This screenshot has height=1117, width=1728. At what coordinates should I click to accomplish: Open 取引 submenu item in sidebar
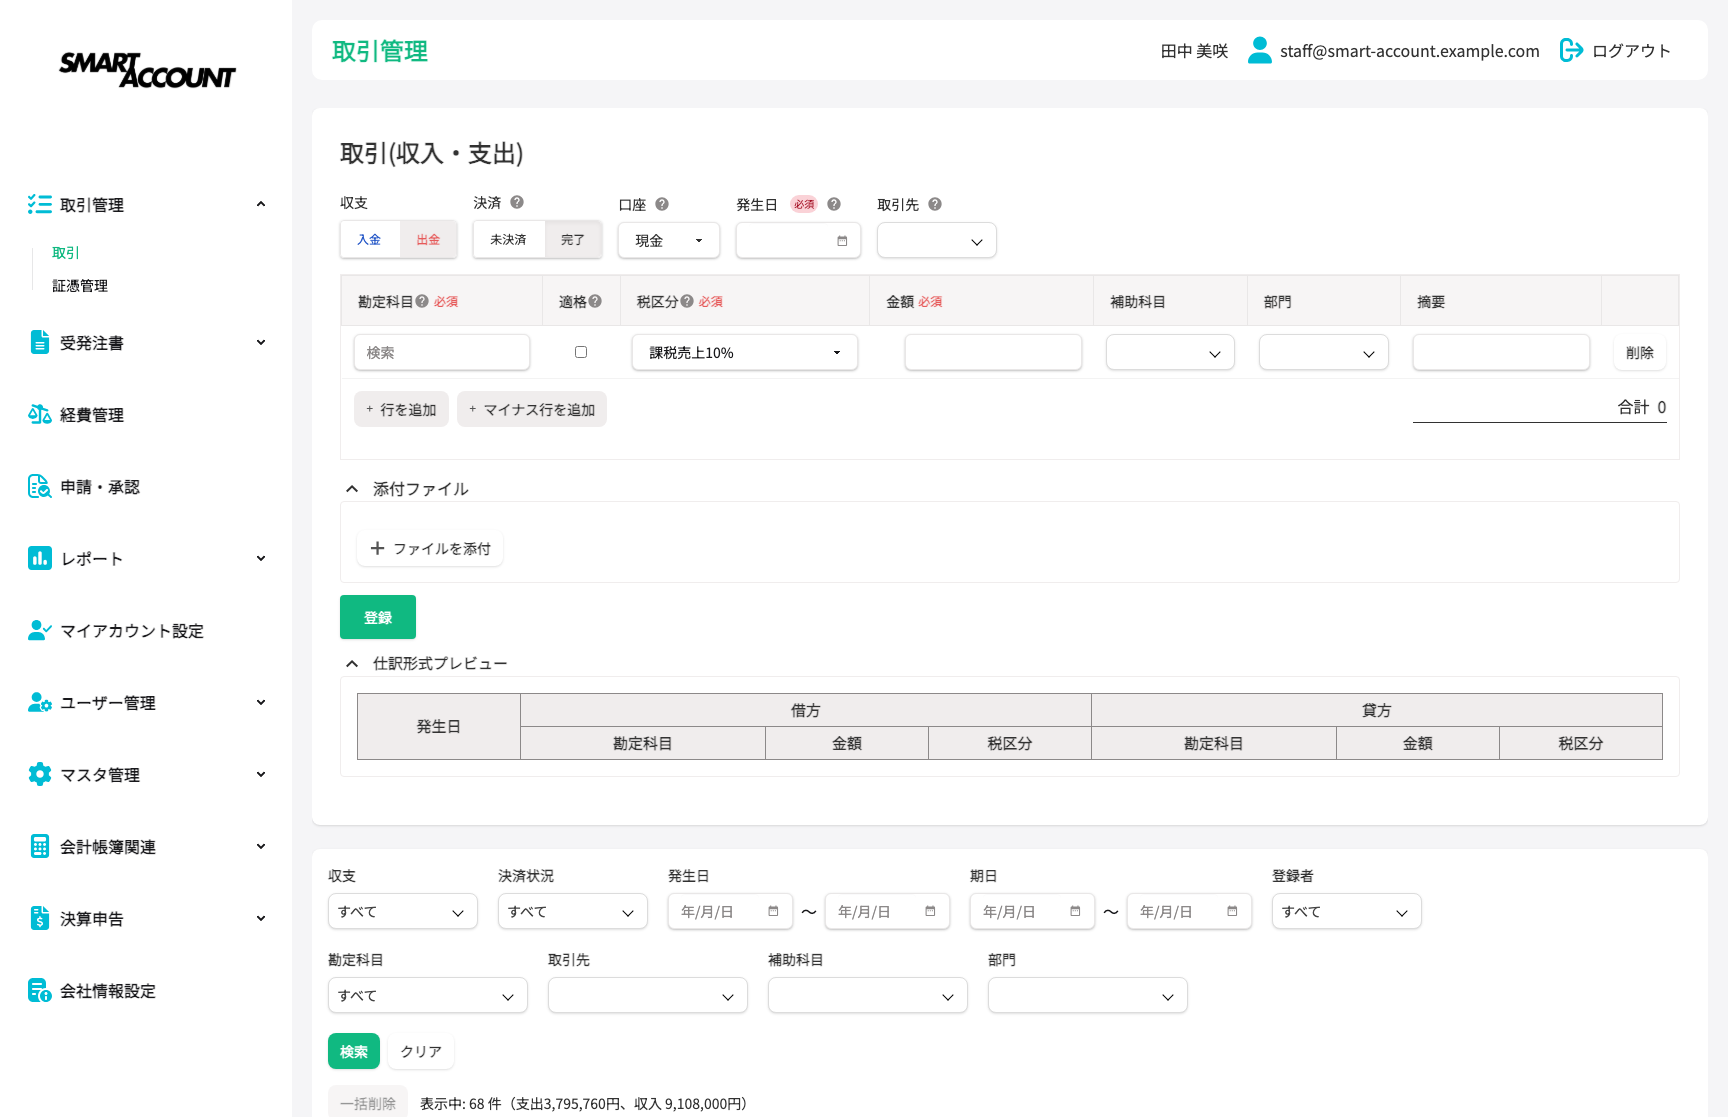66,253
